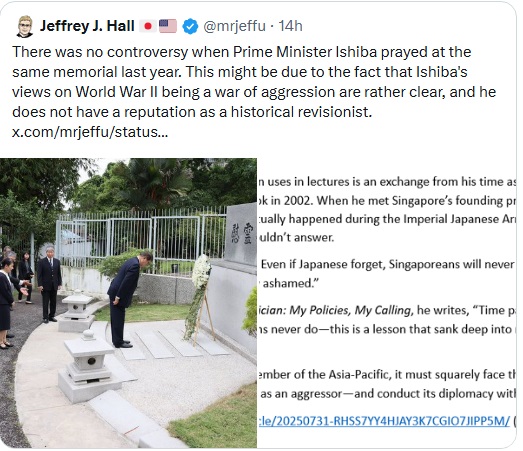Click the blue verified checkmark badge
Screen dimensions: 523x451
(190, 27)
